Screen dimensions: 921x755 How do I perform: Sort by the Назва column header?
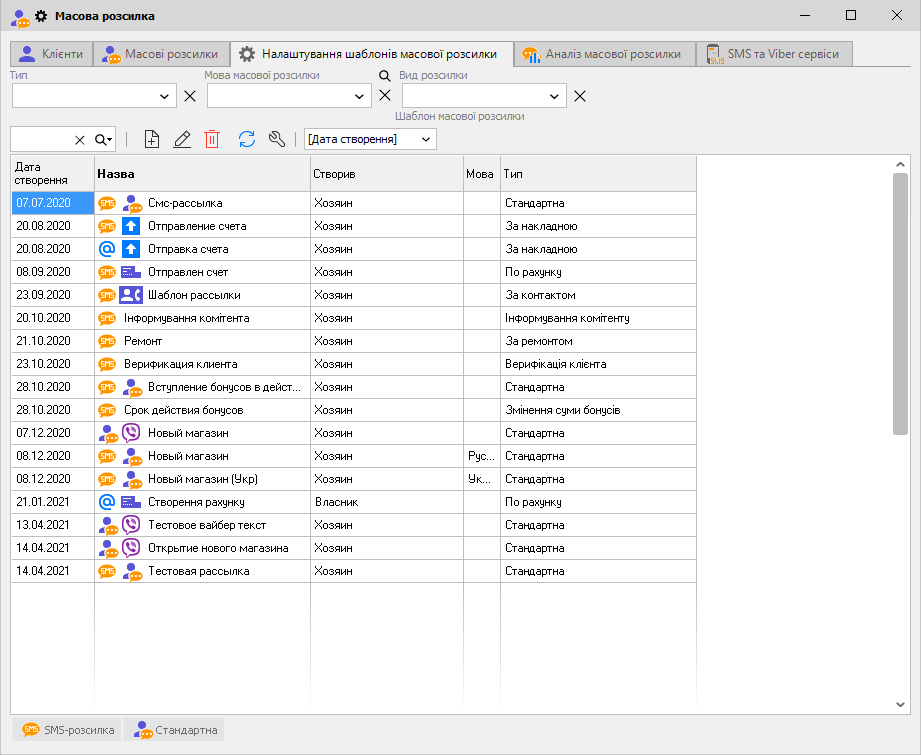[x=202, y=174]
